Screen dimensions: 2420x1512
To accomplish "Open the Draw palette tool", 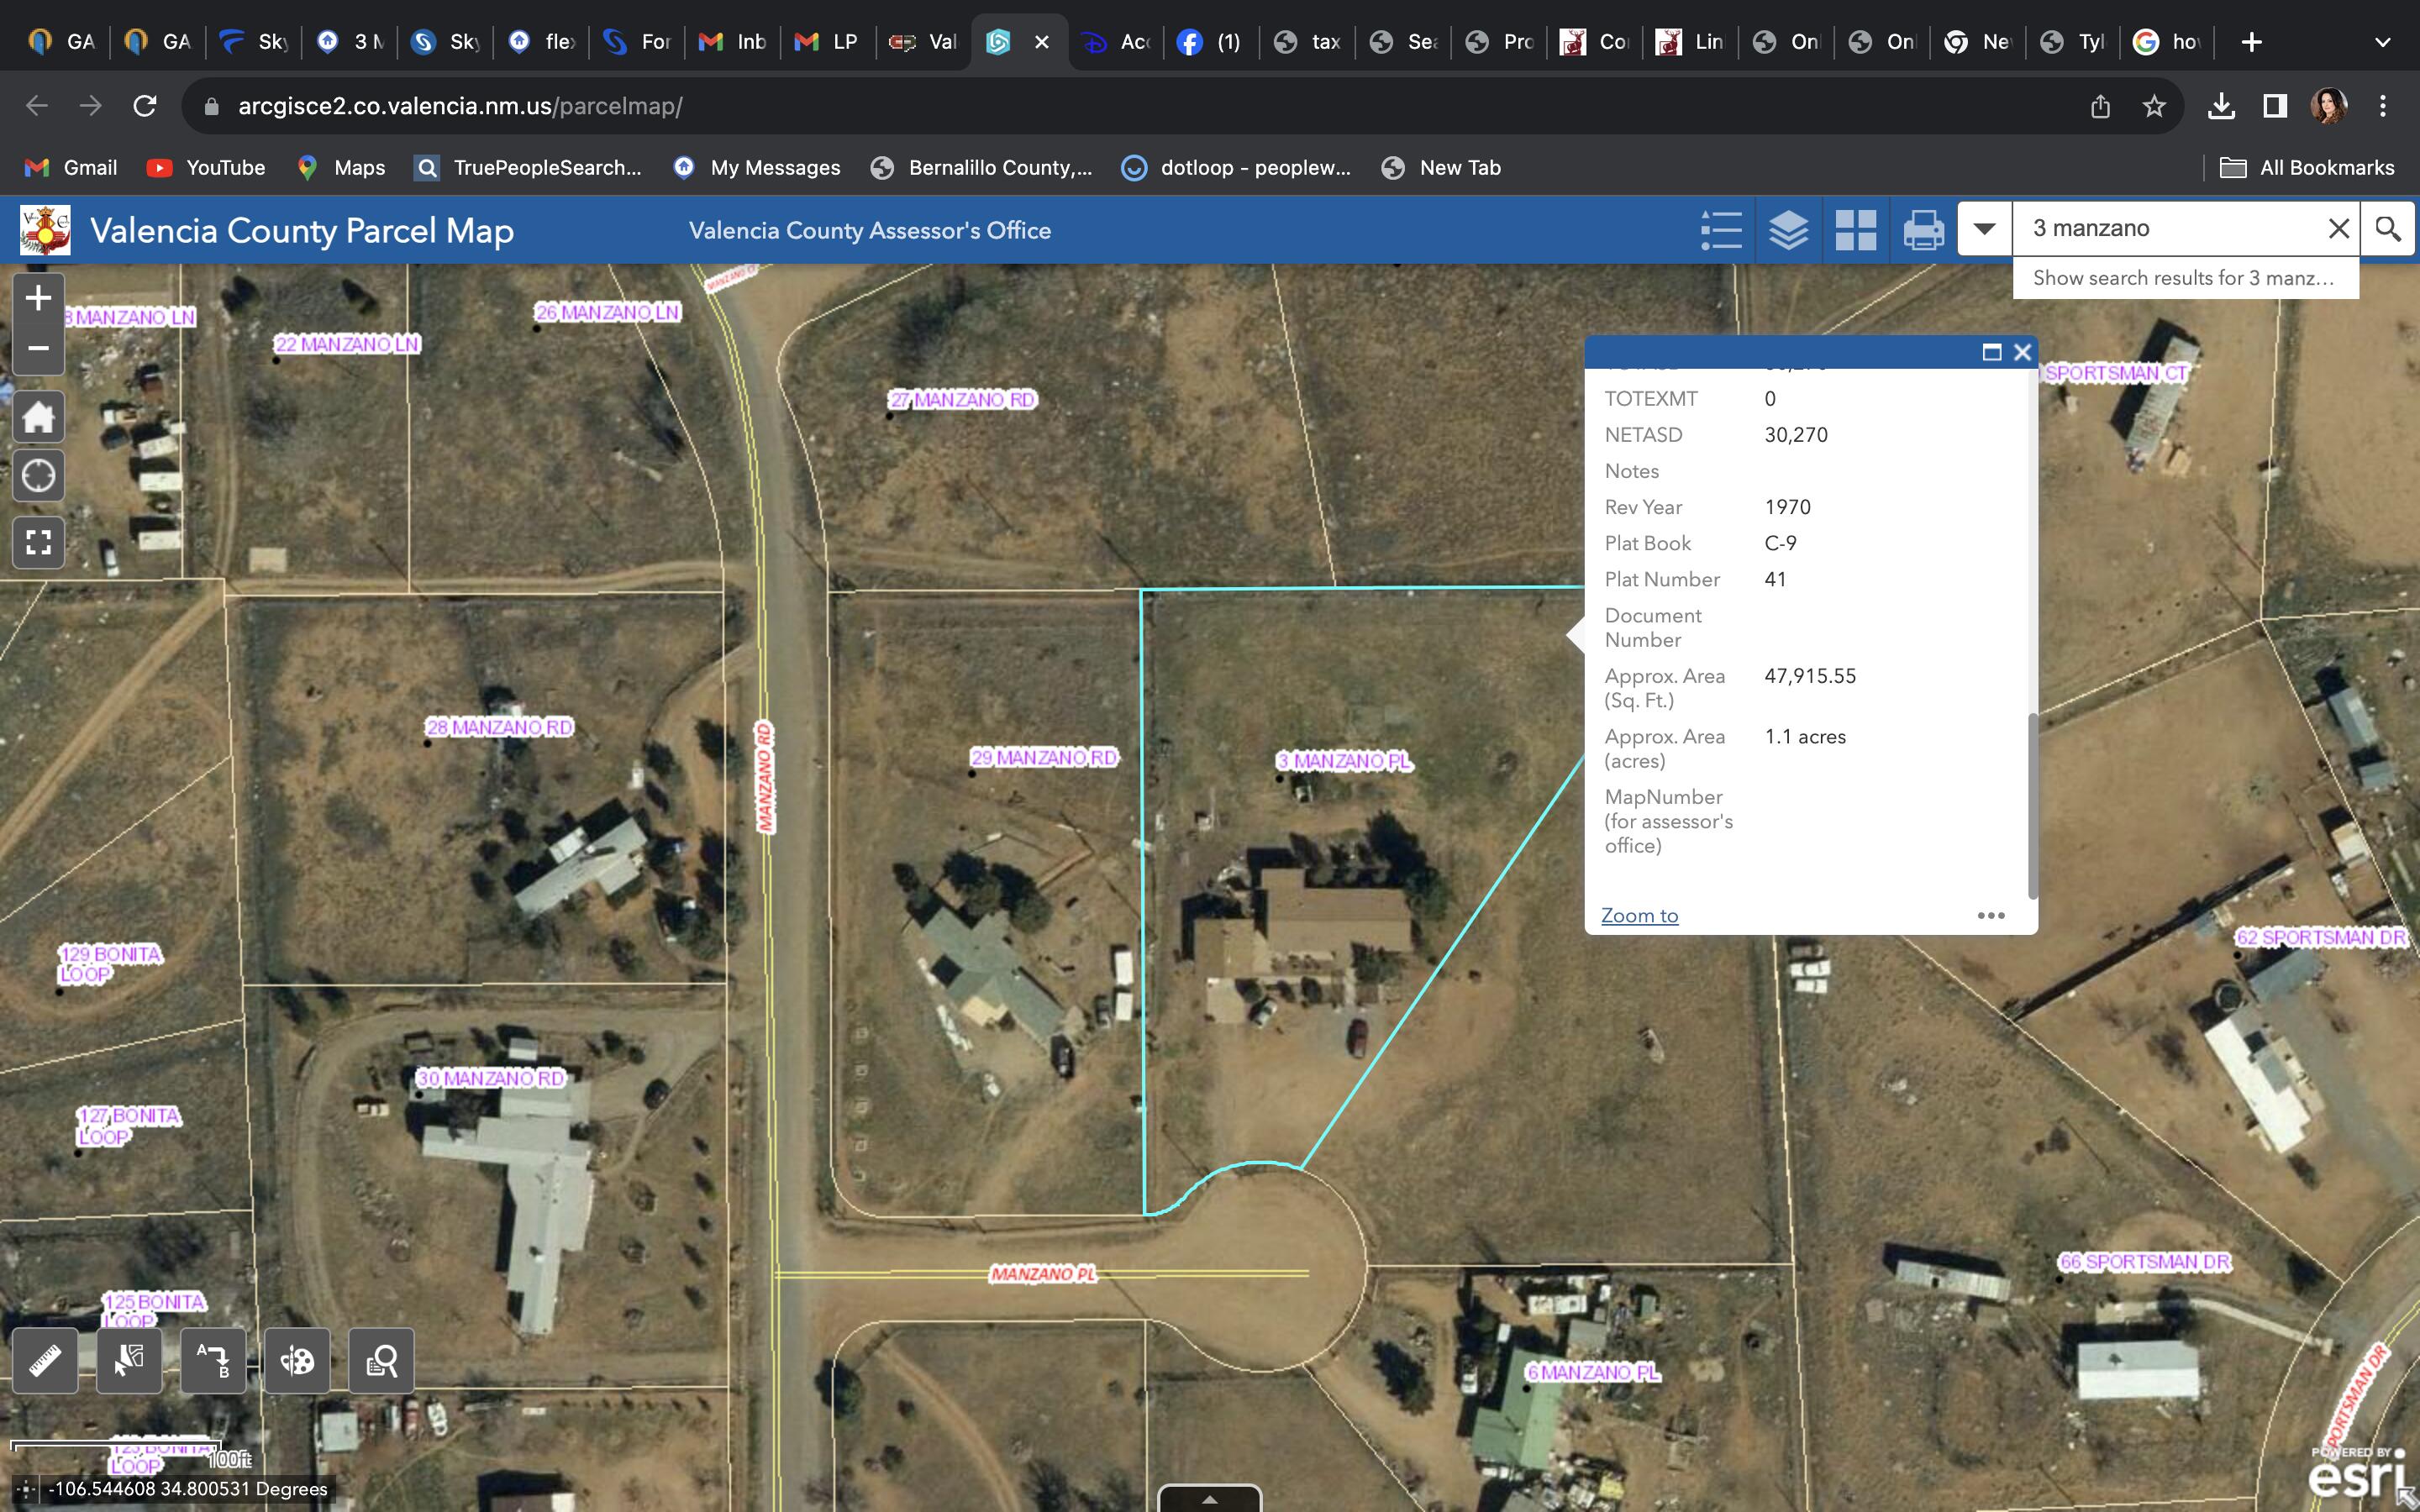I will point(297,1361).
